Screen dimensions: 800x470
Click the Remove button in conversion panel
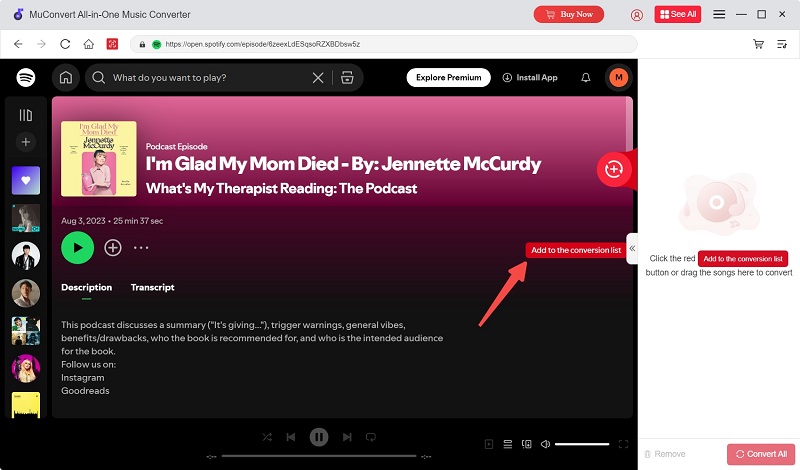pos(665,454)
